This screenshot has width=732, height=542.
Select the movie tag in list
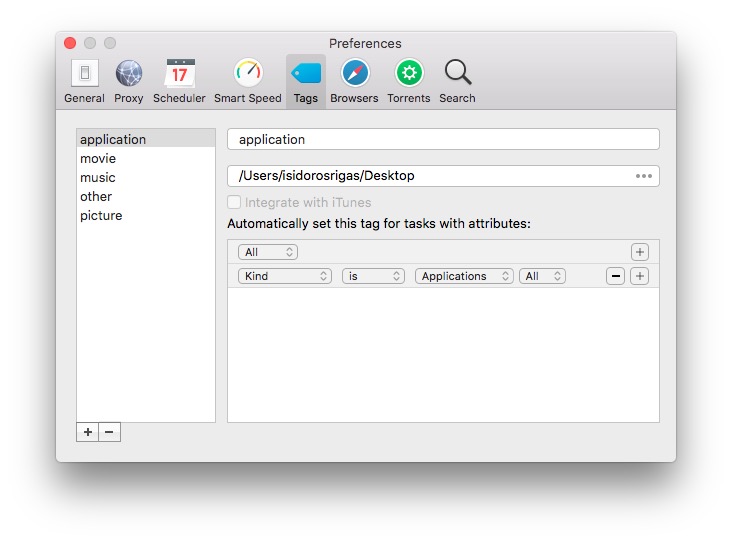[98, 158]
